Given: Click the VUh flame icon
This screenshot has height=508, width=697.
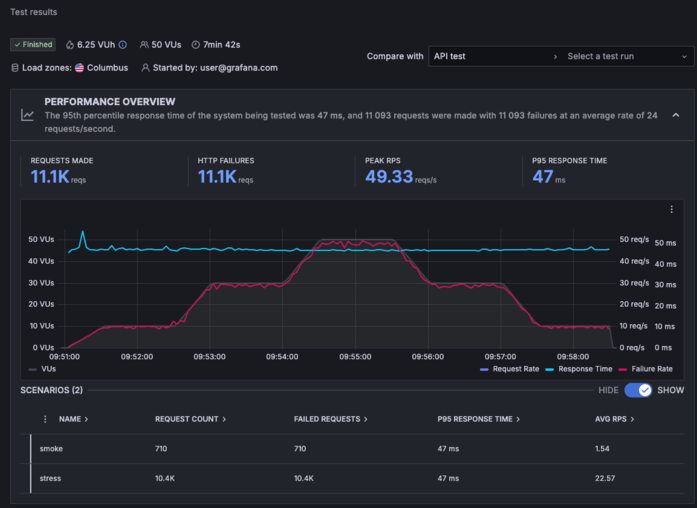Looking at the screenshot, I should [70, 45].
